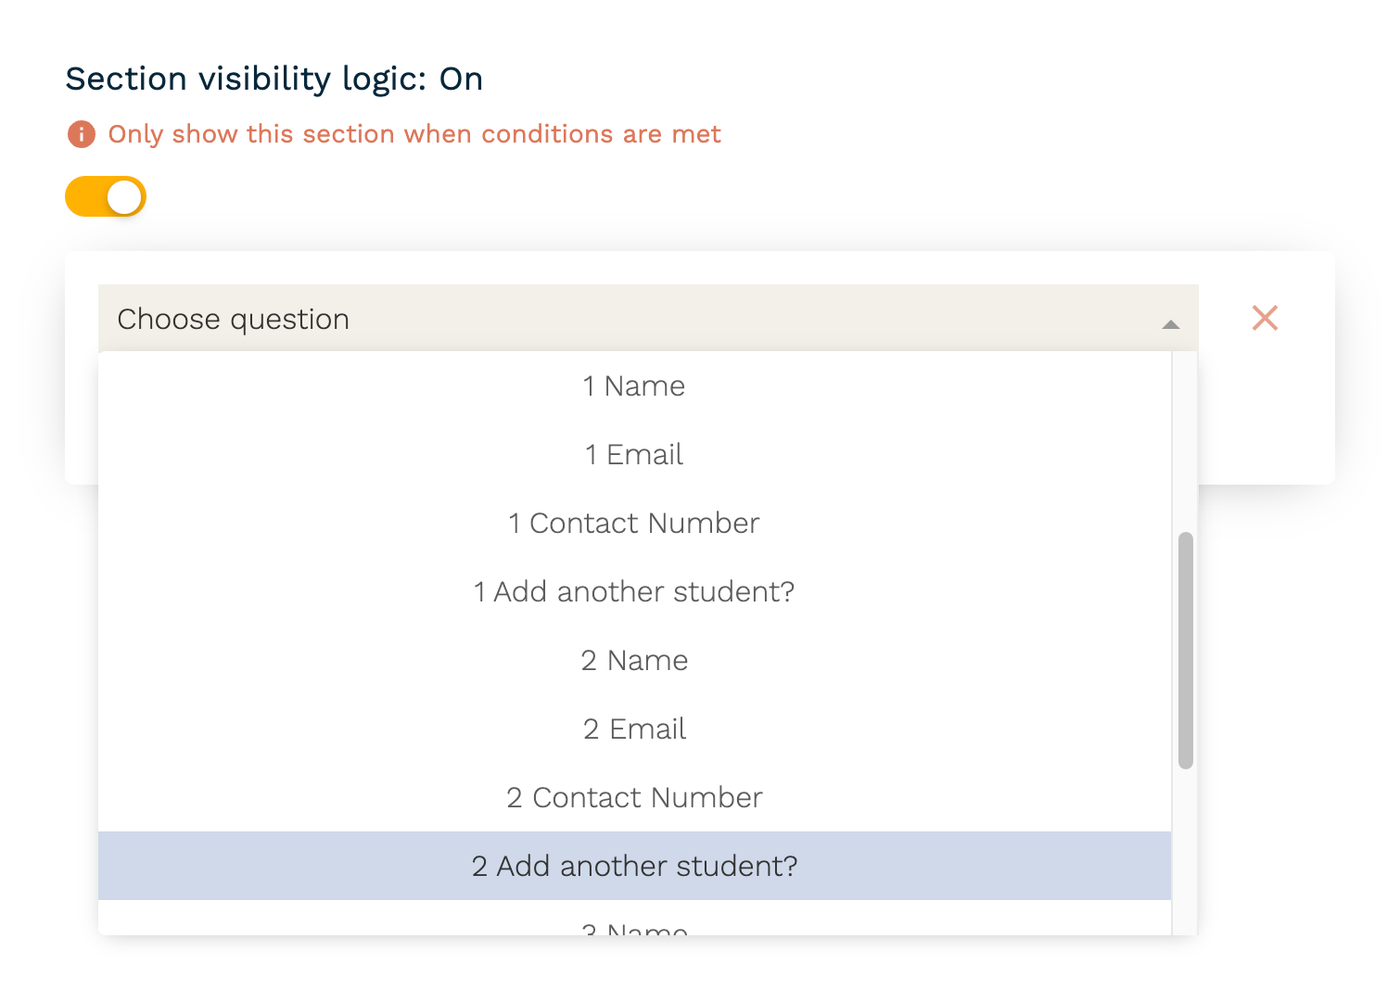Image resolution: width=1400 pixels, height=999 pixels.
Task: Click the Choose question dropdown field
Action: pos(600,319)
